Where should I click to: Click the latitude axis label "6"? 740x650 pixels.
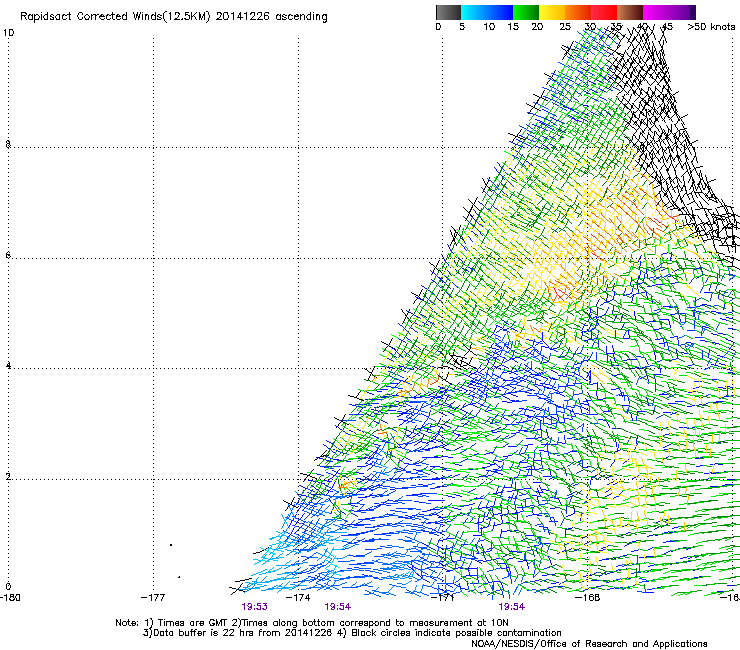pos(8,255)
